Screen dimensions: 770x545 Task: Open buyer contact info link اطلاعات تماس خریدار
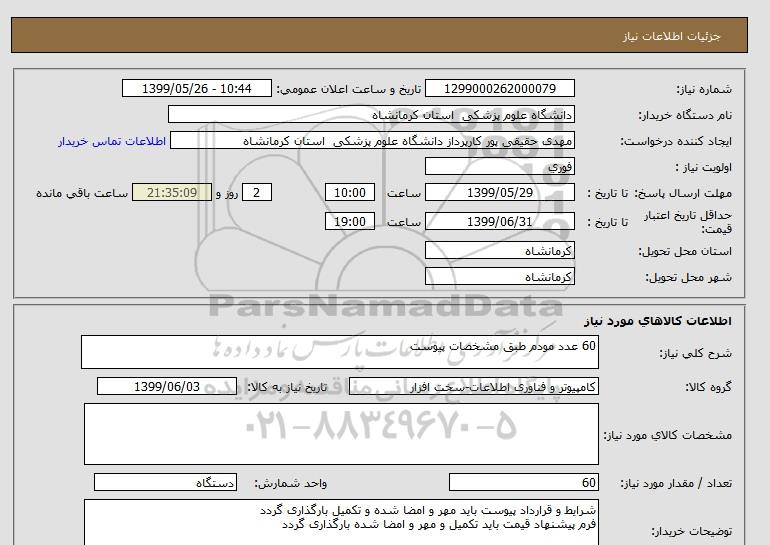click(112, 141)
